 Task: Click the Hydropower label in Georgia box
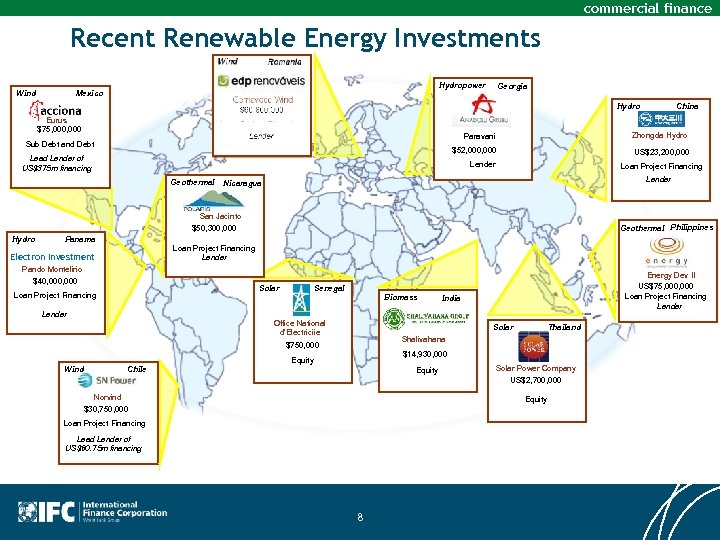tap(462, 85)
